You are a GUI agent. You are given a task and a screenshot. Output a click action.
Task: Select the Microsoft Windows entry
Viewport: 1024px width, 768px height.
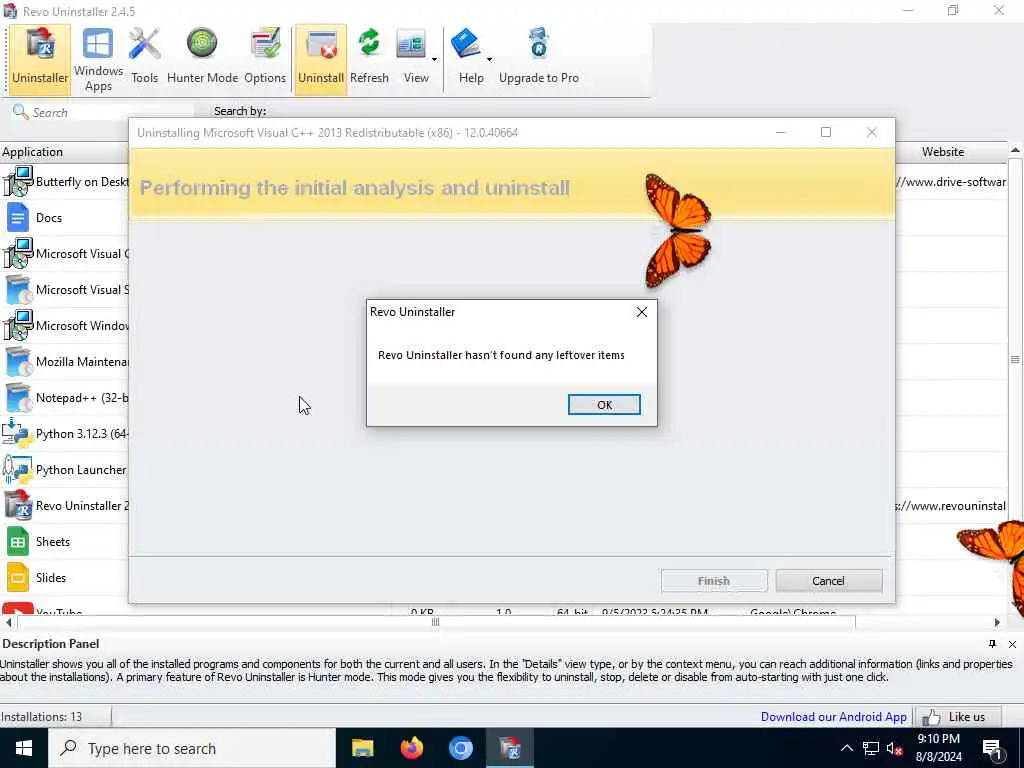coord(65,325)
